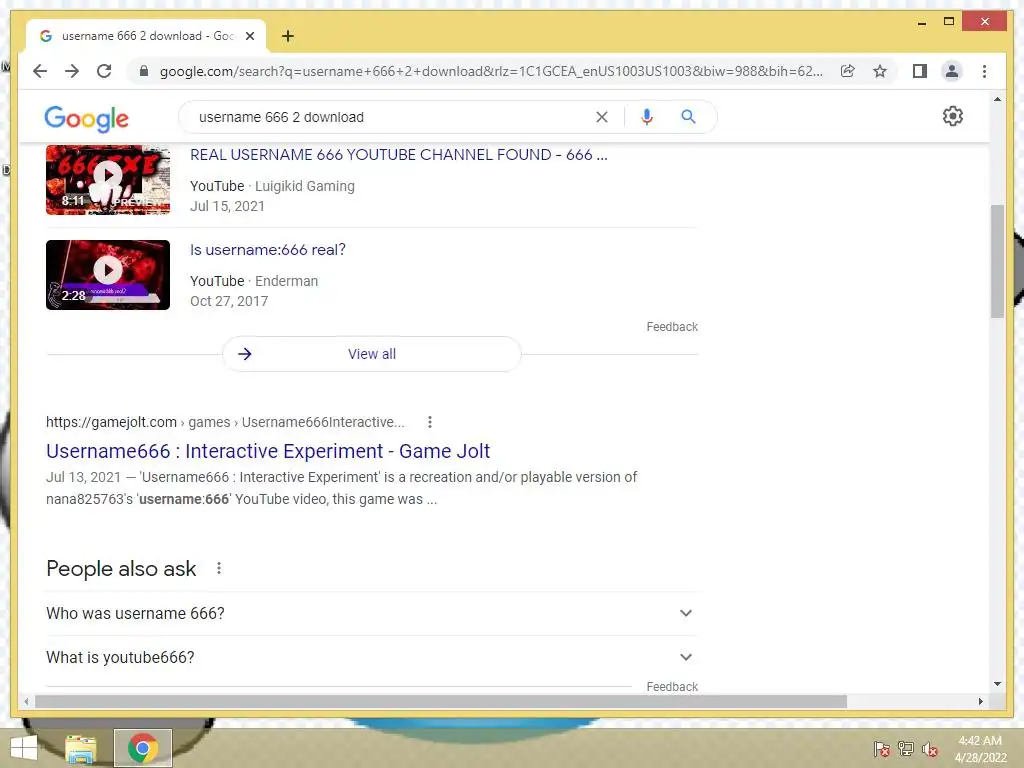Bookmark this page with star icon
This screenshot has width=1024, height=768.
point(880,71)
